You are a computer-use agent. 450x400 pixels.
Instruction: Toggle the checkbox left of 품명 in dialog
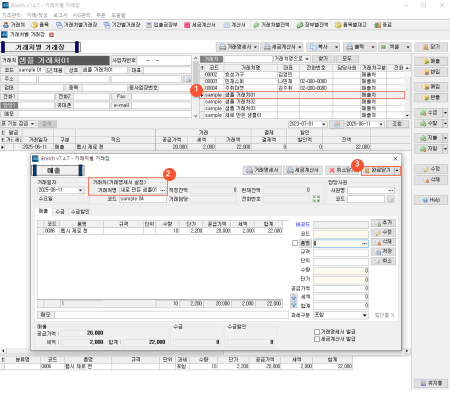point(295,243)
